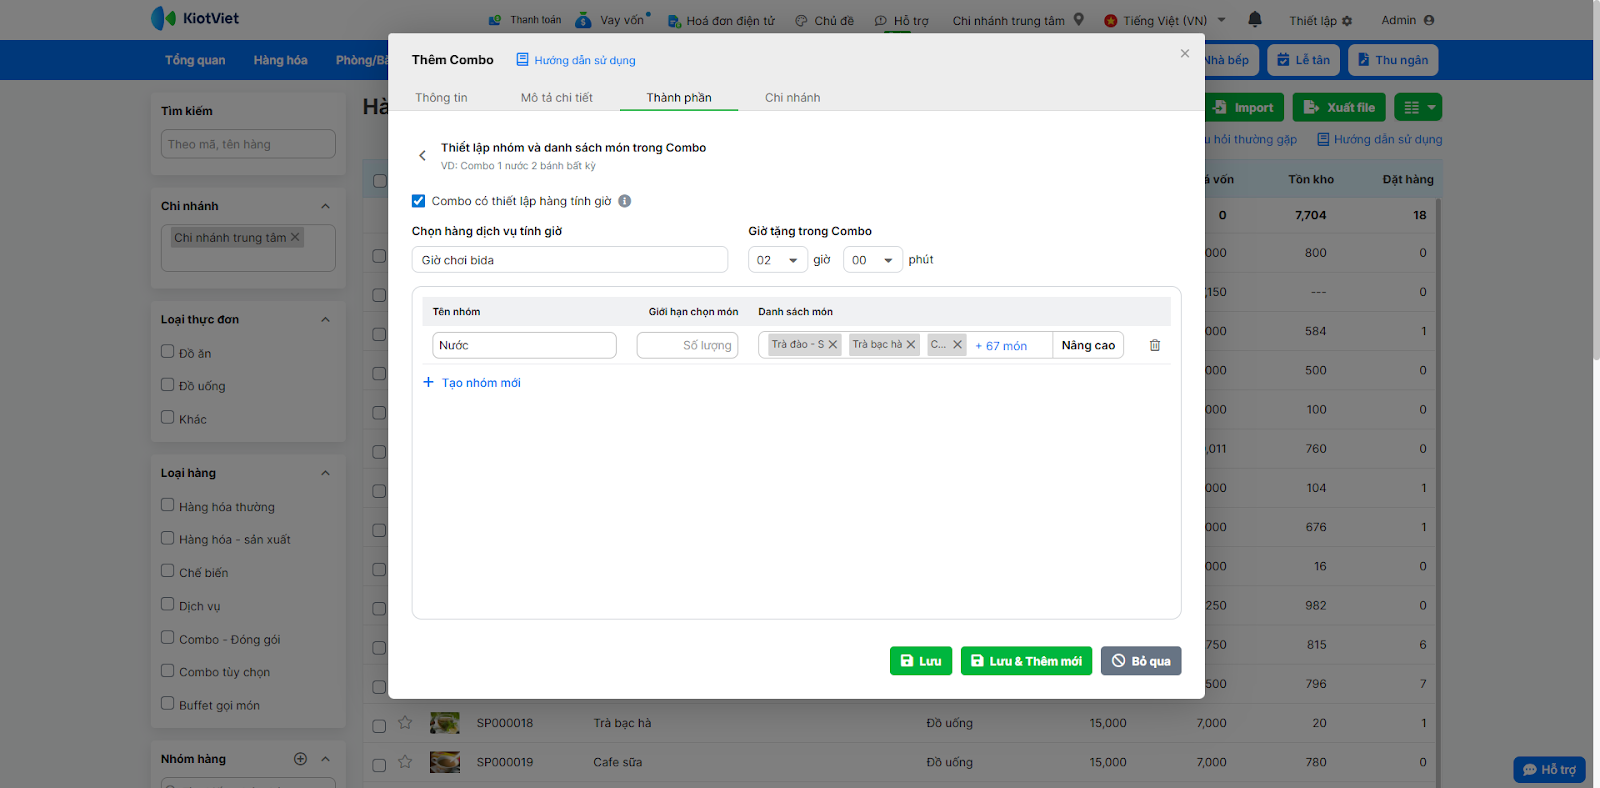The image size is (1600, 788).
Task: Click the plus icon for new group
Action: [x=428, y=382]
